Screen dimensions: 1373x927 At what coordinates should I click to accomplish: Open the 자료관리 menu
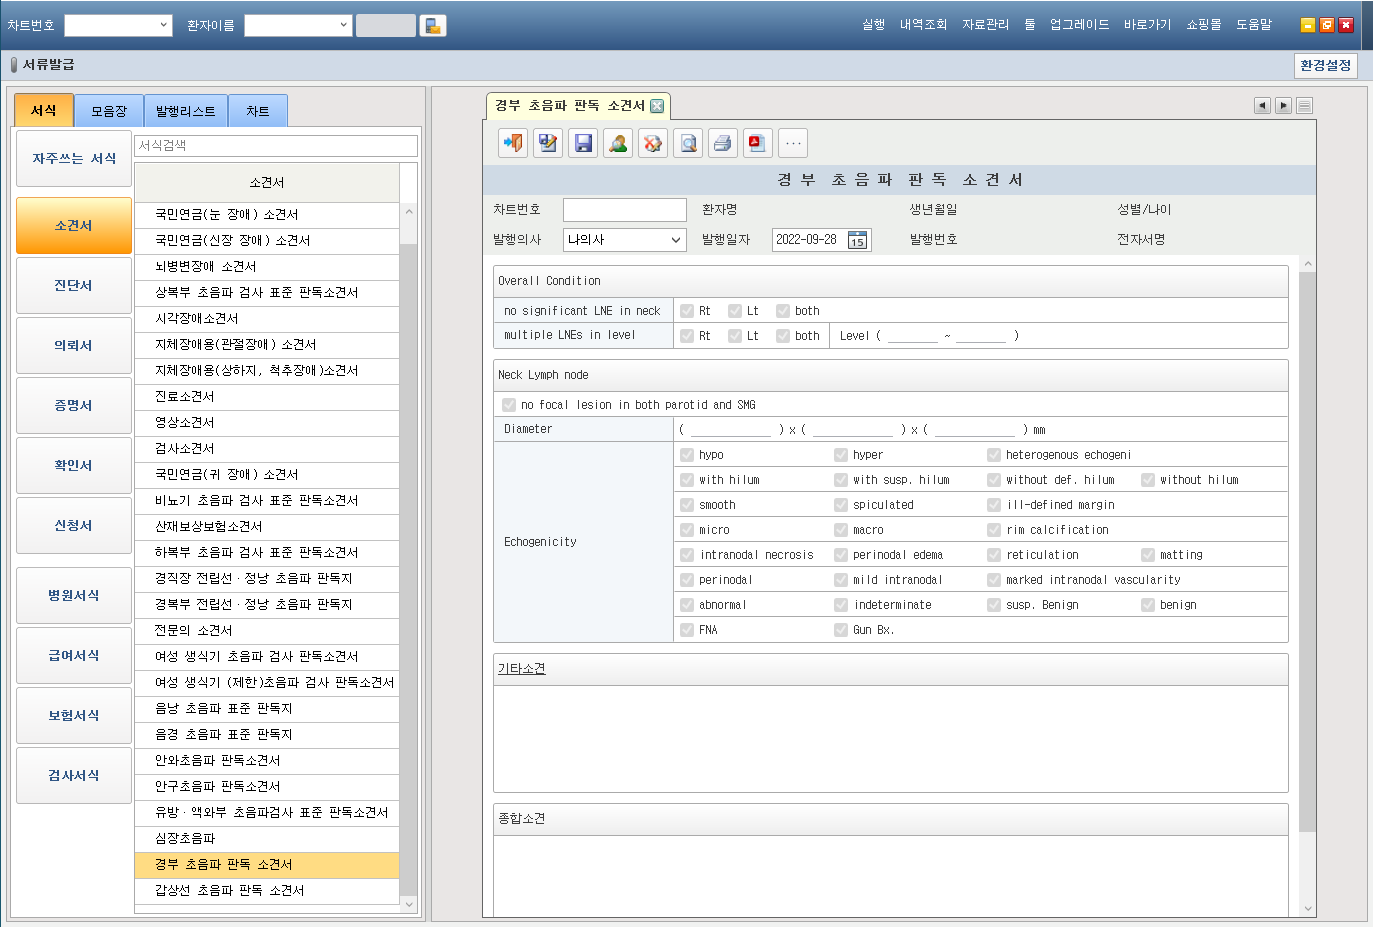point(985,25)
